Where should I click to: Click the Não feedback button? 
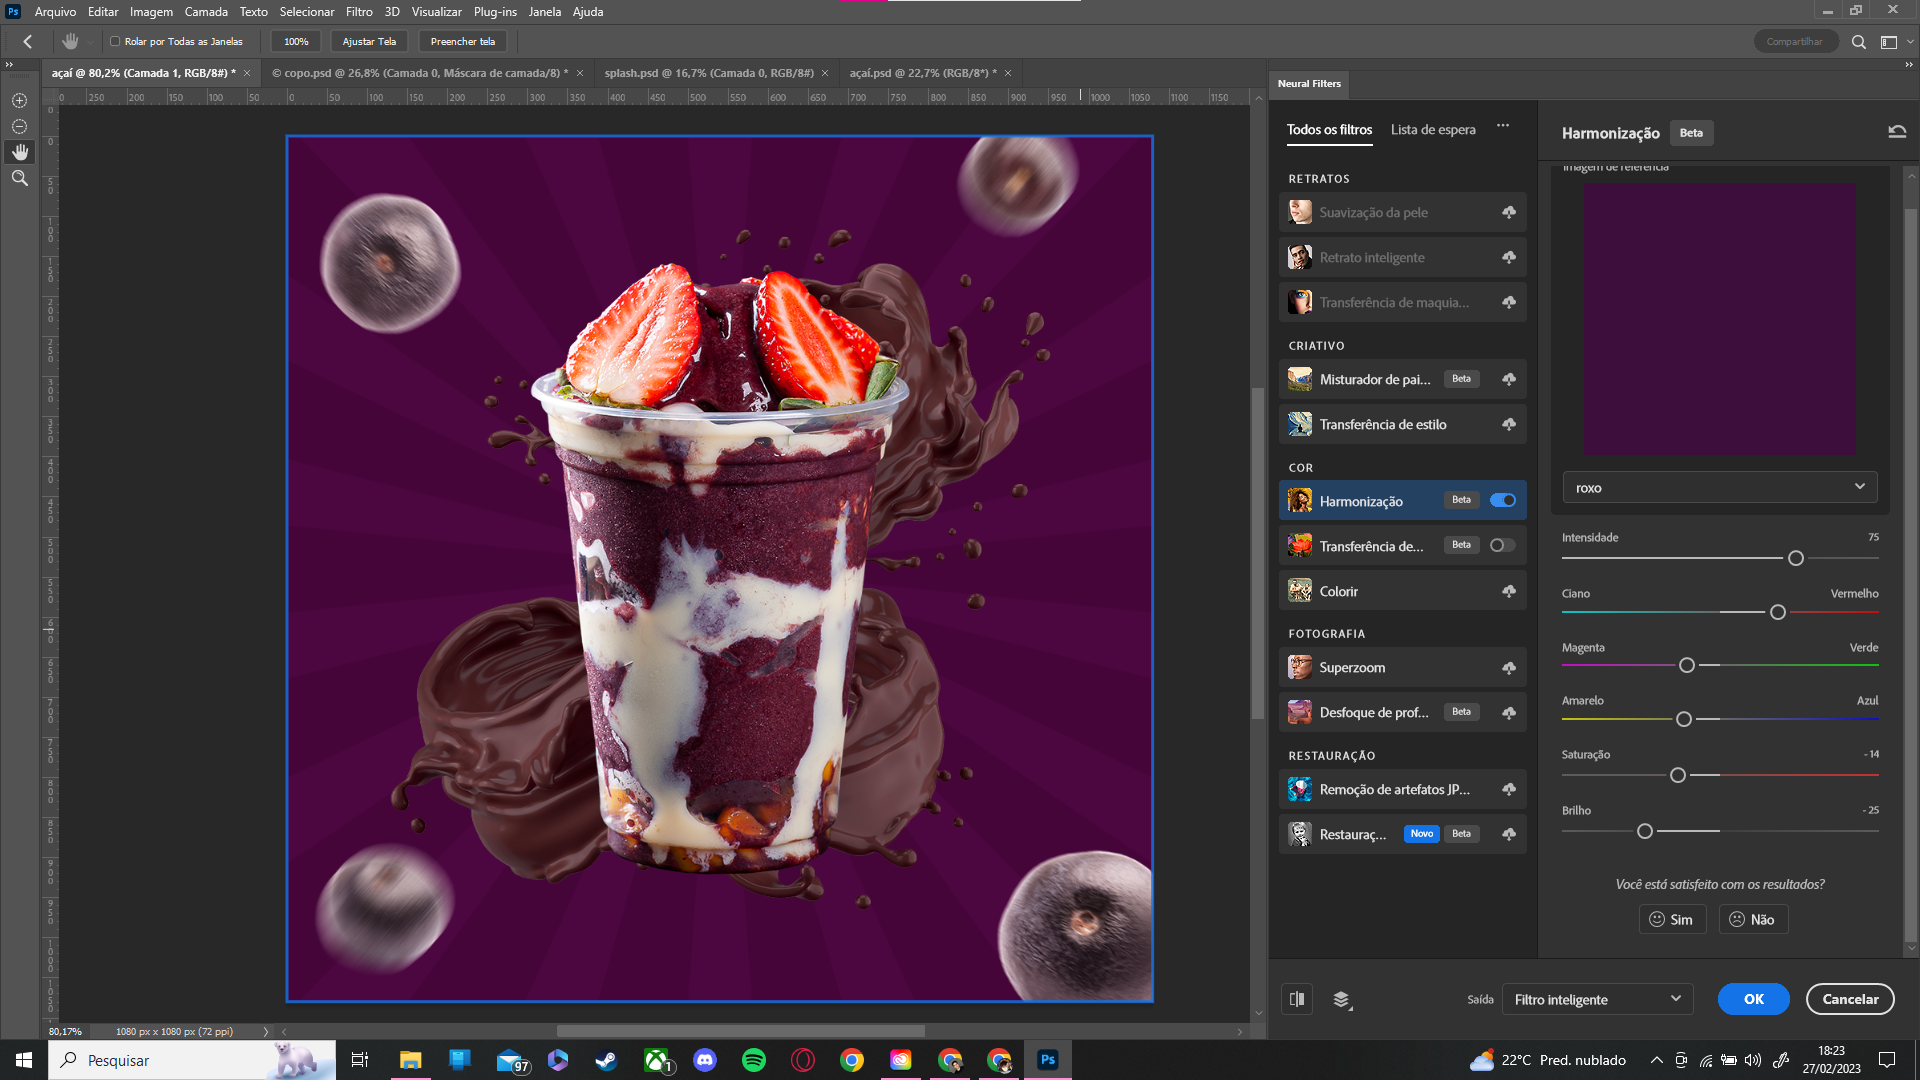point(1753,919)
